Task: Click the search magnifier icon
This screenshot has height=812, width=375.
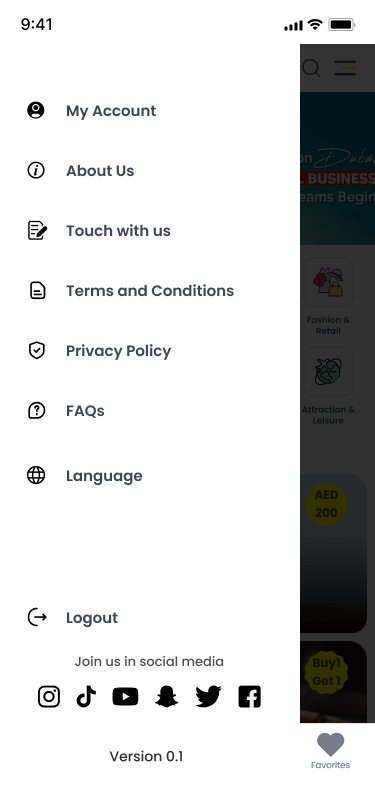Action: [x=311, y=68]
